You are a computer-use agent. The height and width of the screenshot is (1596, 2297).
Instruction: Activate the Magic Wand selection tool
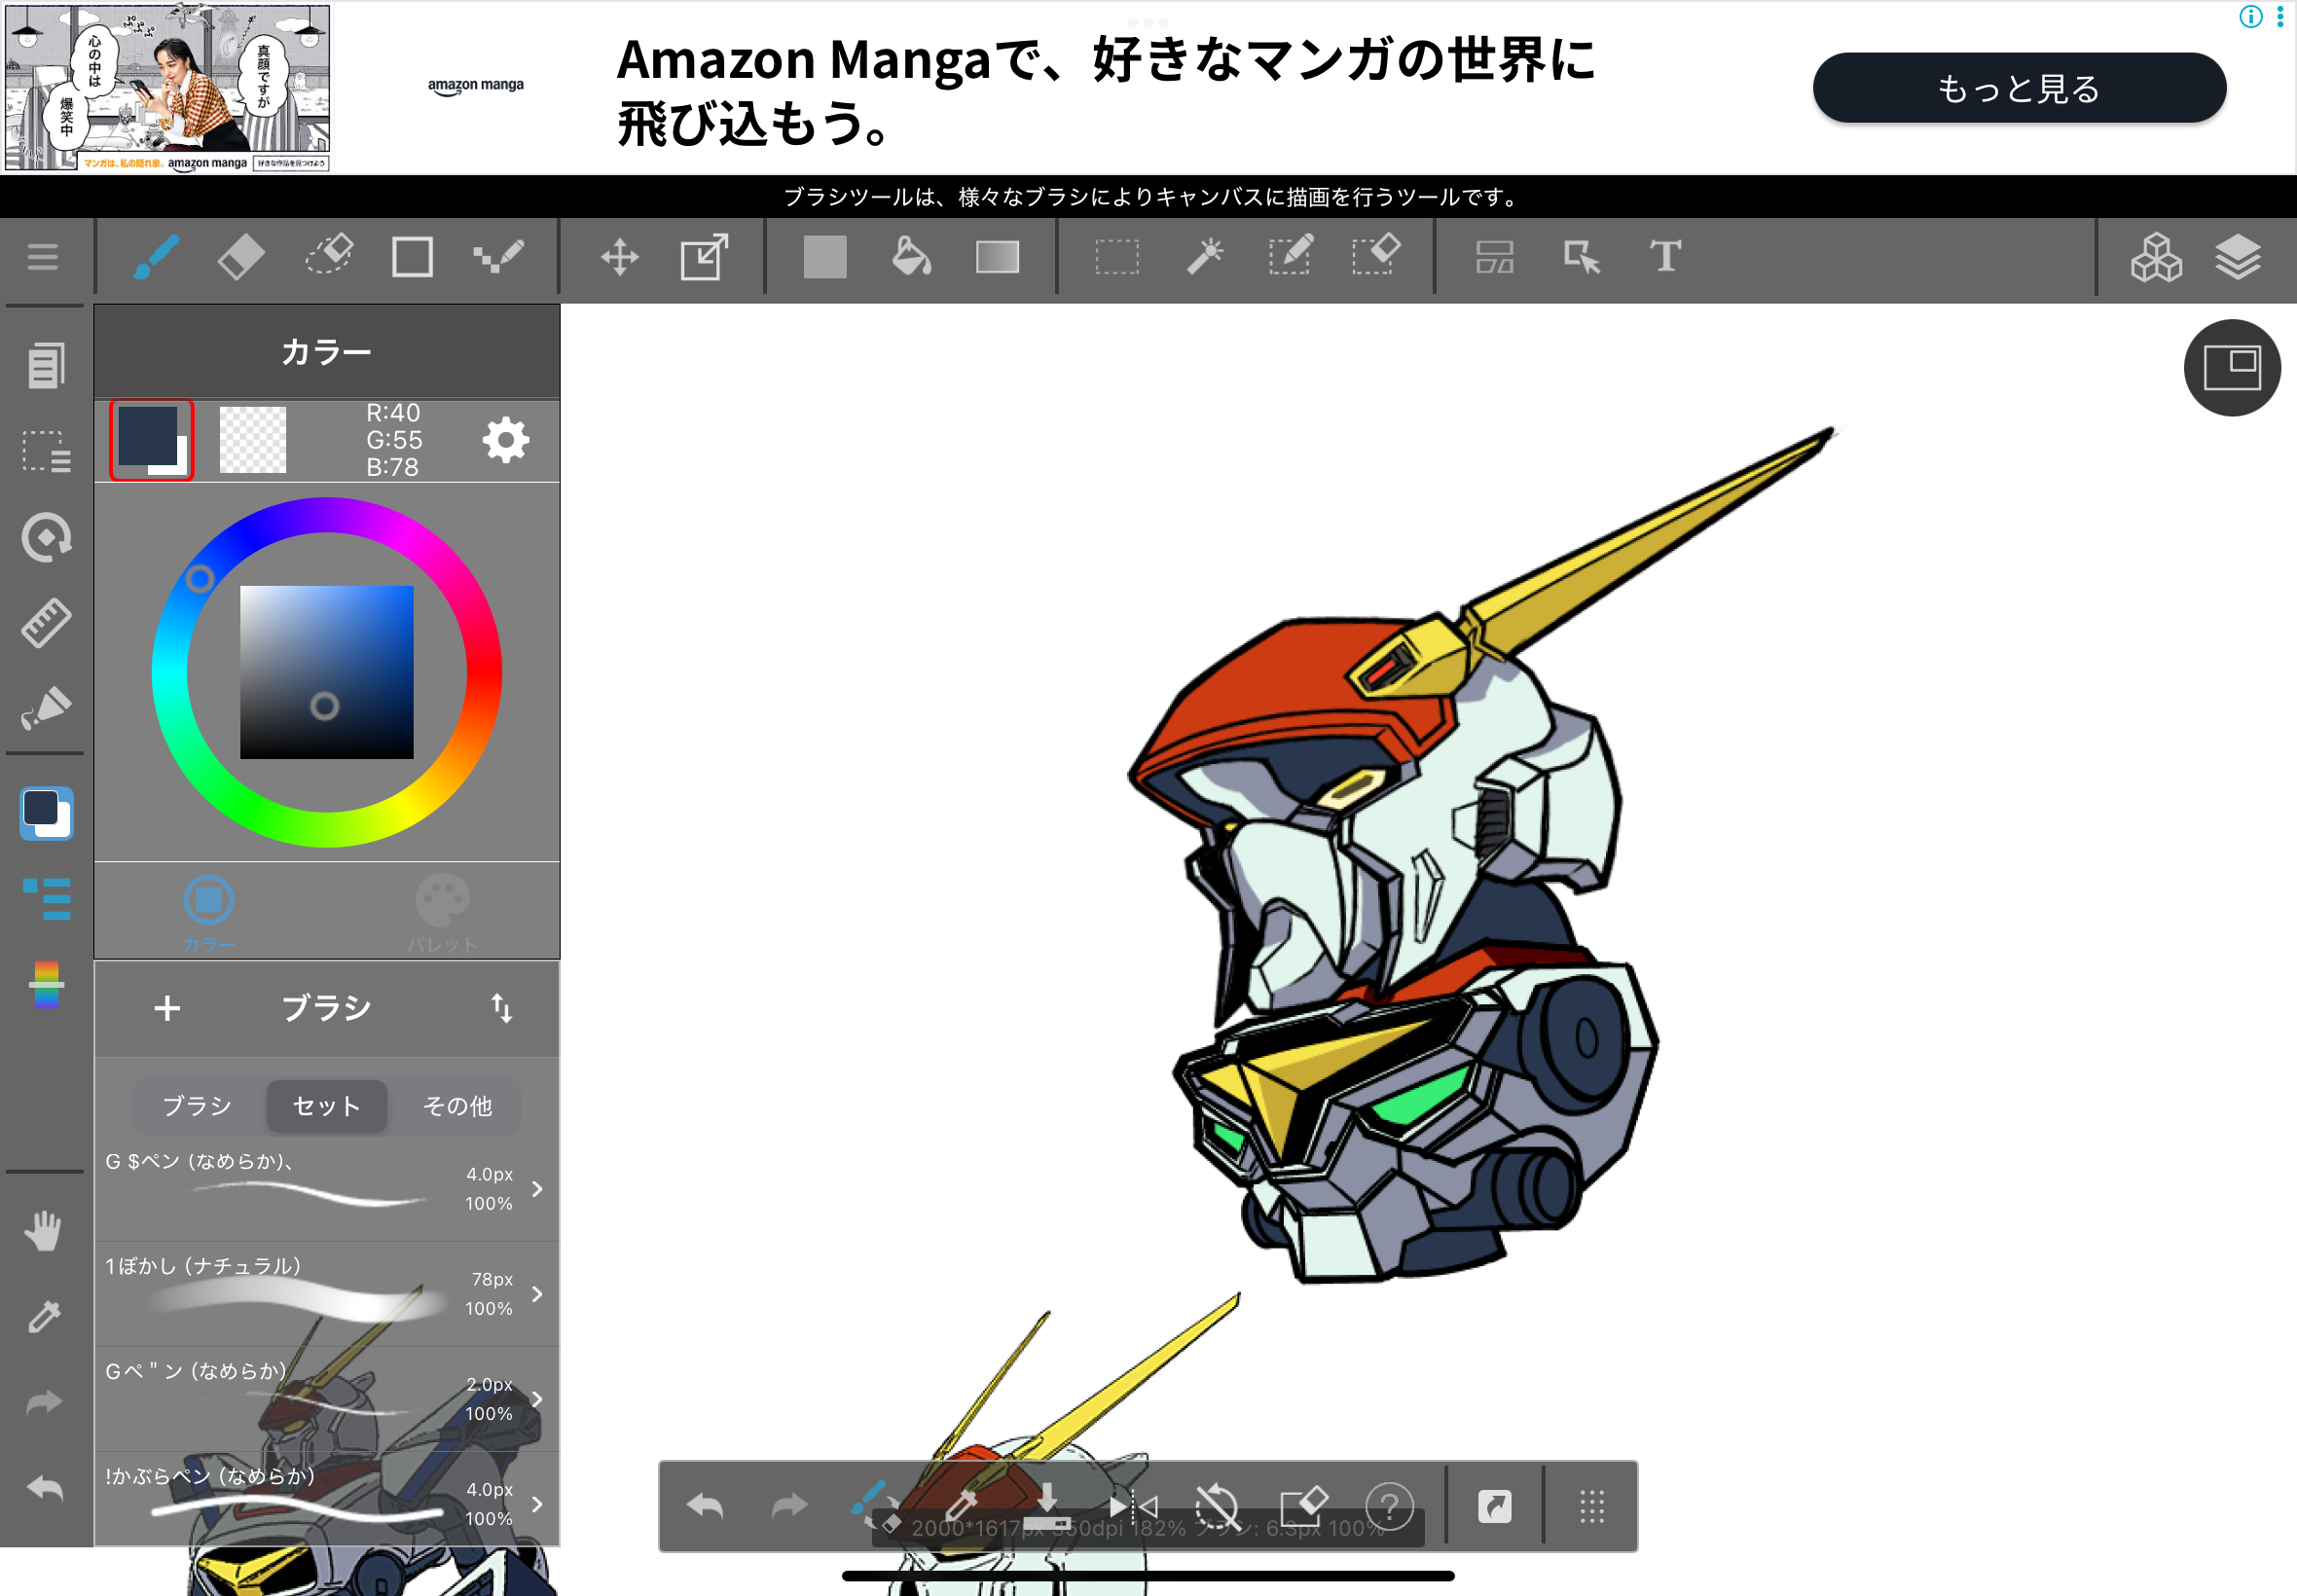(x=1204, y=257)
